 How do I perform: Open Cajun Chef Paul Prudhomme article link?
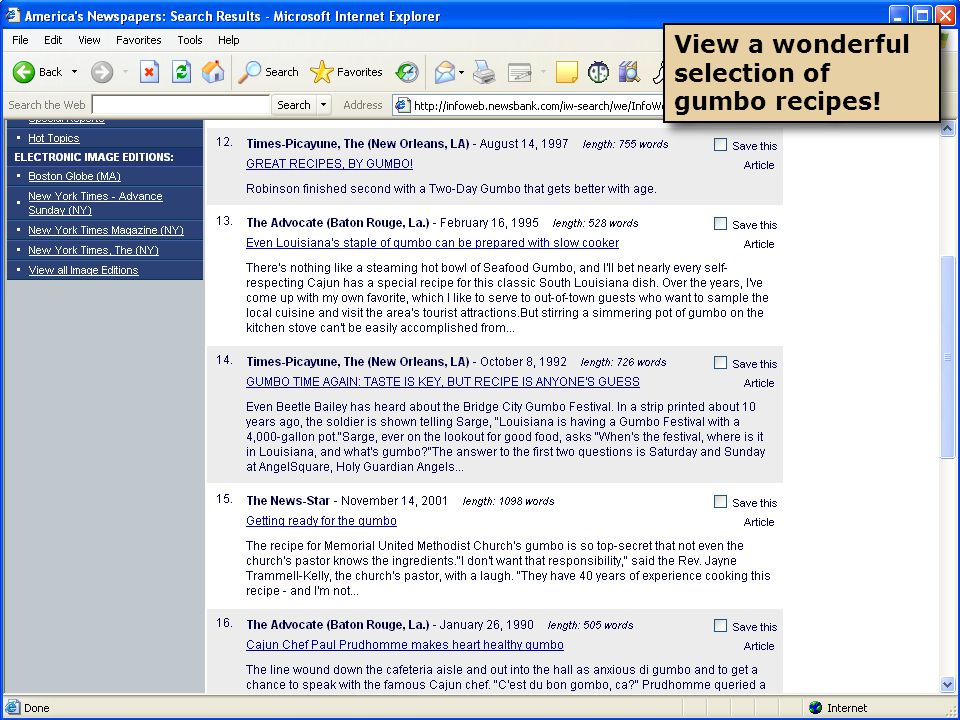405,645
